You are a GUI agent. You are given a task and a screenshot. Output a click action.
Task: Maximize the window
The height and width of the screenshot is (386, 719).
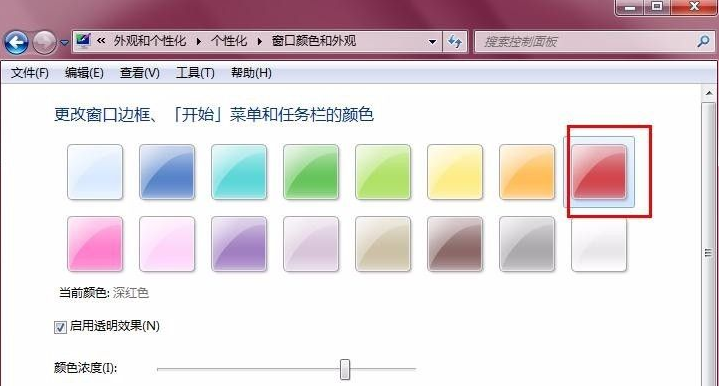[x=657, y=6]
